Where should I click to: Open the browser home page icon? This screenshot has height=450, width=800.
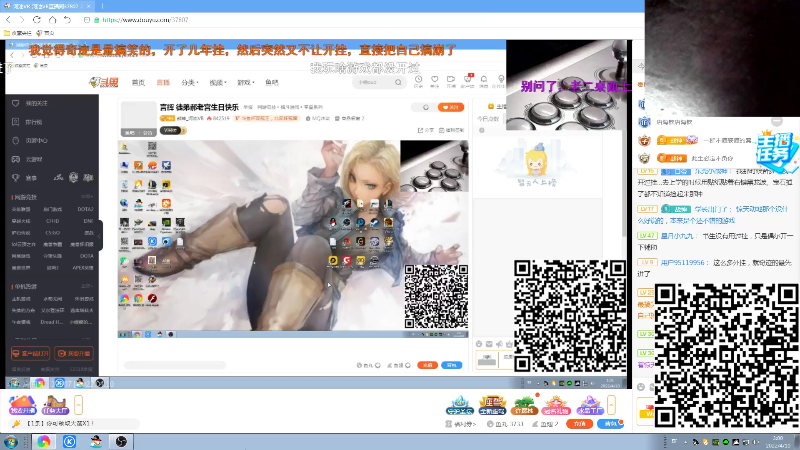pos(52,19)
